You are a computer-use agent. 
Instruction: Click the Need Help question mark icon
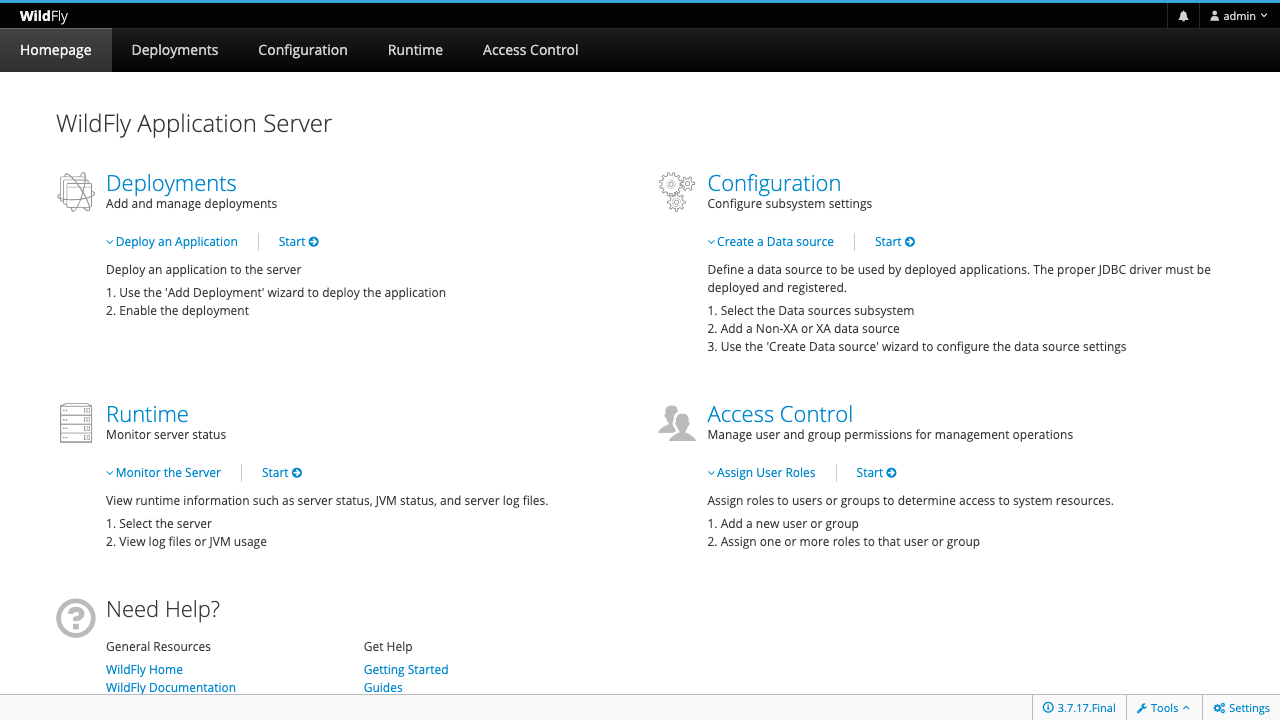coord(76,618)
